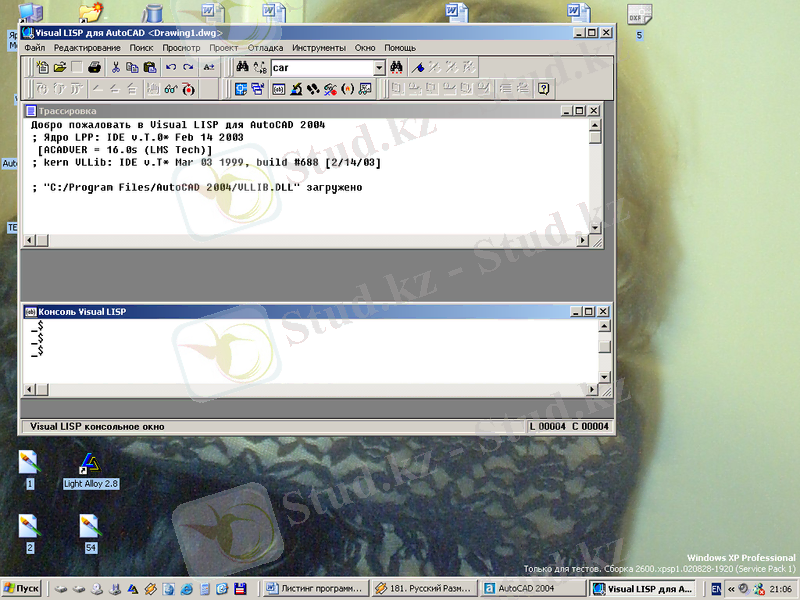The height and width of the screenshot is (600, 800).
Task: Open the Инструменты menu
Action: tap(319, 47)
